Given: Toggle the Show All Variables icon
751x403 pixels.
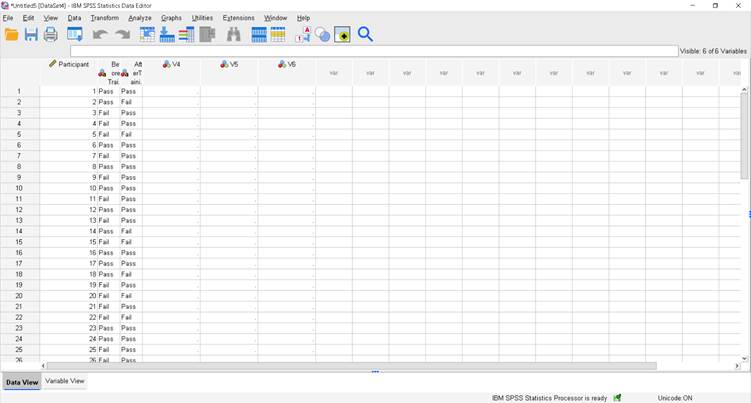Looking at the screenshot, I should 342,35.
